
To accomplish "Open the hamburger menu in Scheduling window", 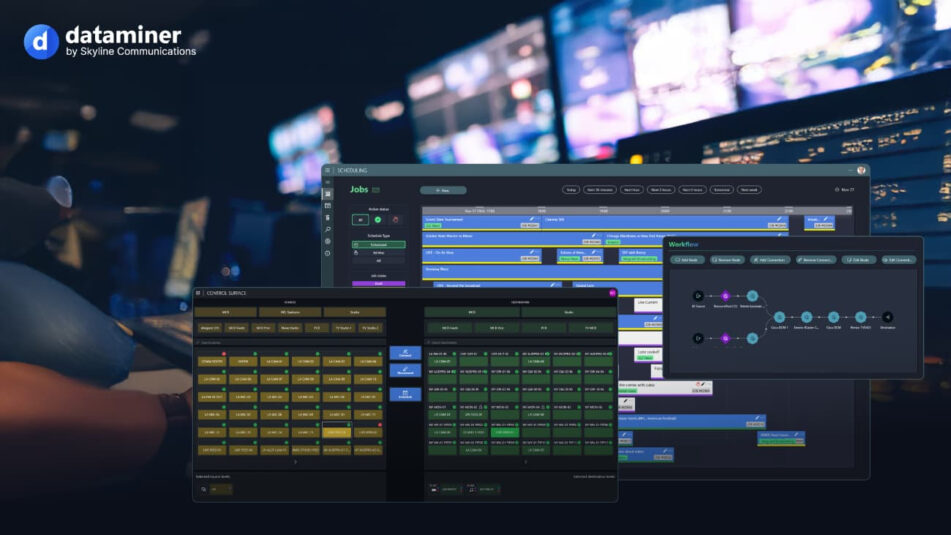I will pos(327,170).
